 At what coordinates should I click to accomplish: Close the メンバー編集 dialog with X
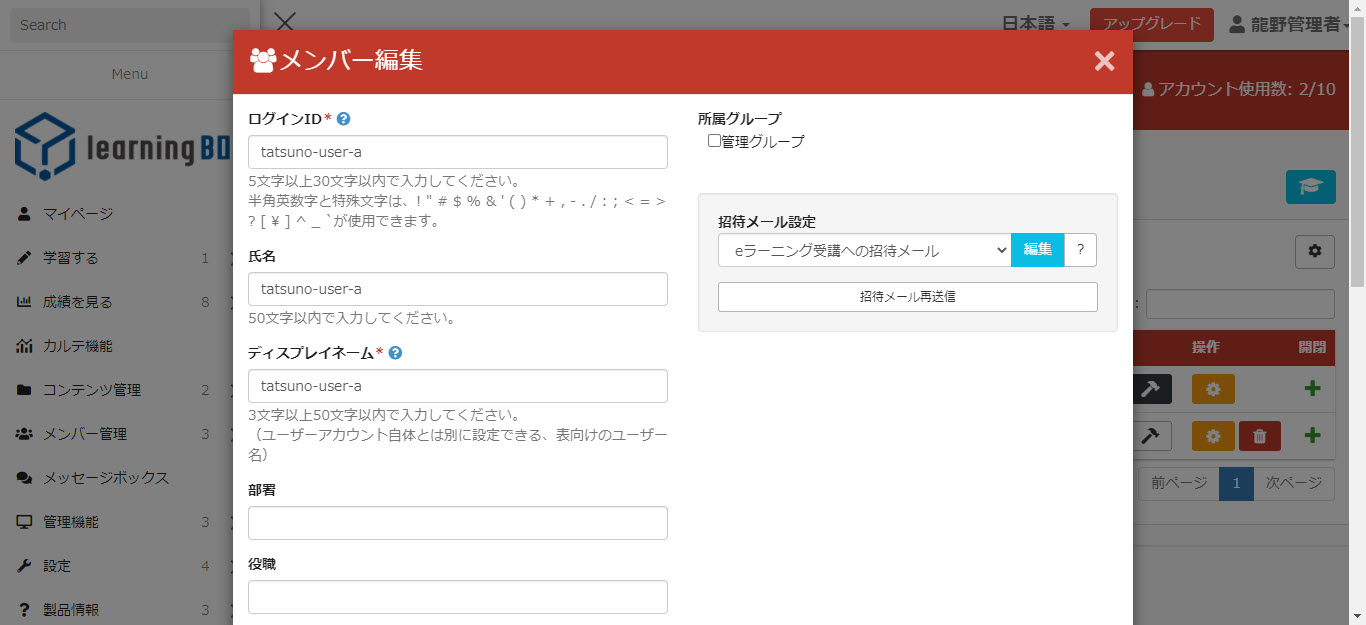(1104, 62)
